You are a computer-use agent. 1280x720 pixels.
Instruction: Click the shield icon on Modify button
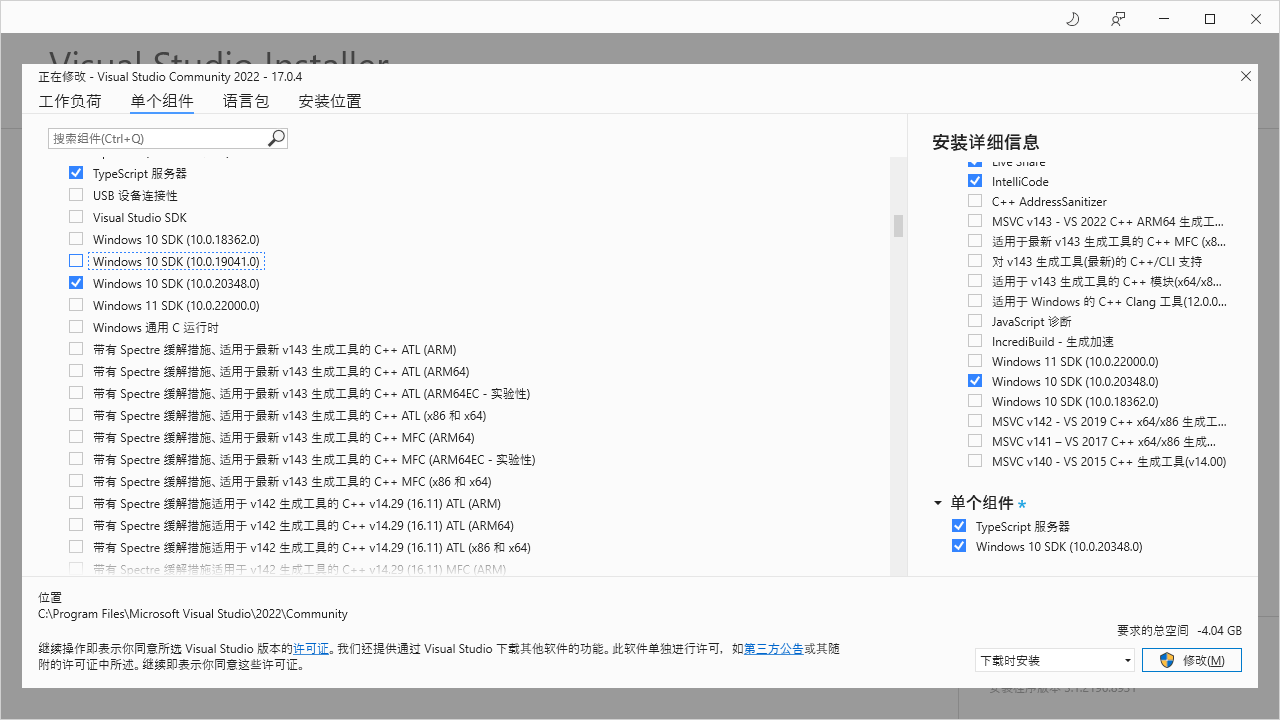(1166, 660)
